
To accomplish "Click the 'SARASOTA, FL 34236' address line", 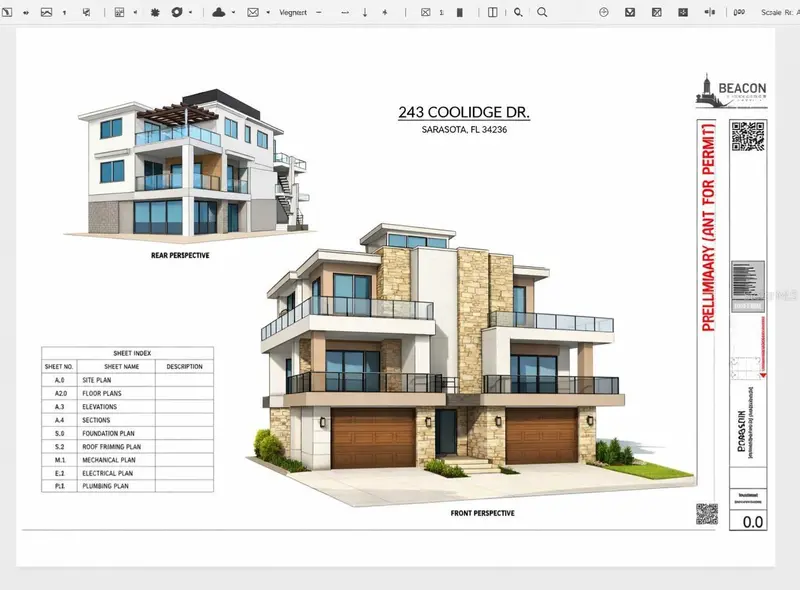I will point(464,130).
